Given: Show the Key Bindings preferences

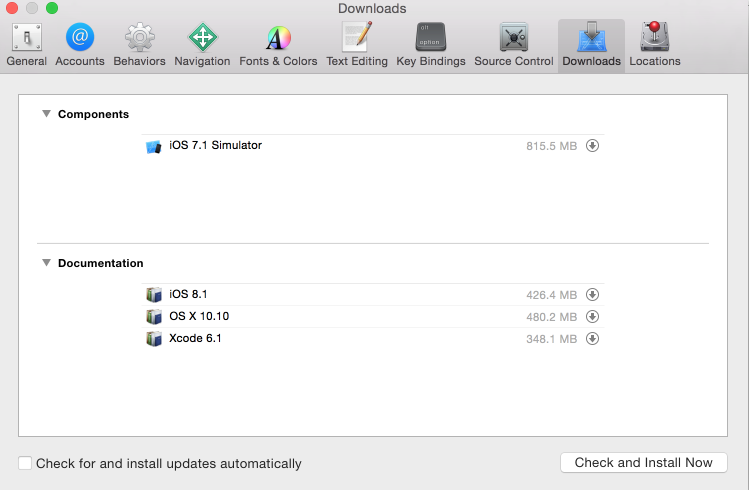Looking at the screenshot, I should coord(431,45).
